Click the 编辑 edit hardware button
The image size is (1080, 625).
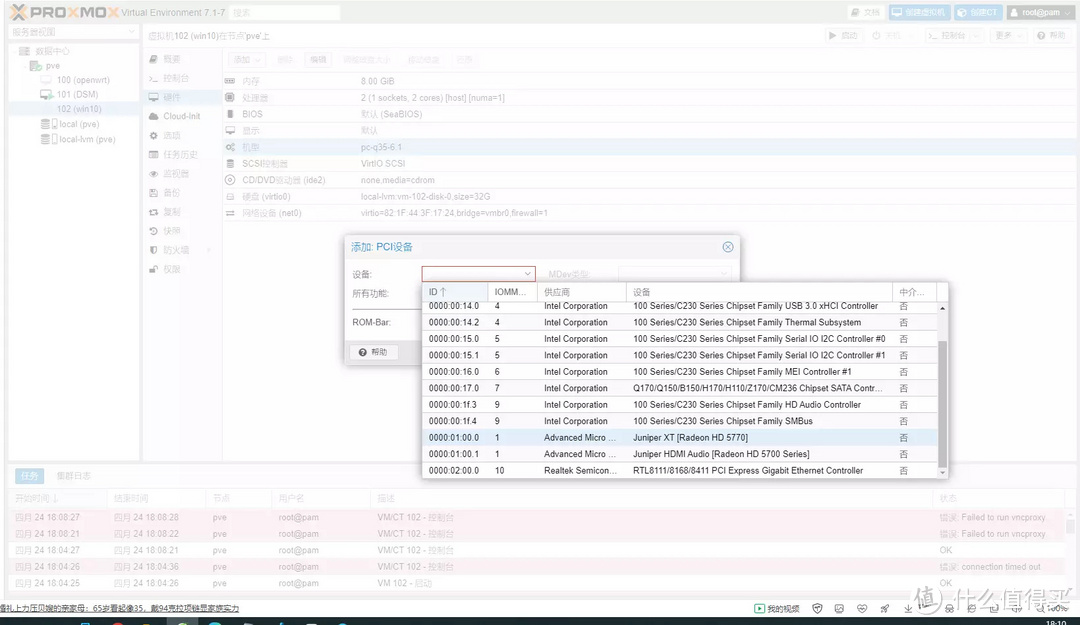[318, 60]
